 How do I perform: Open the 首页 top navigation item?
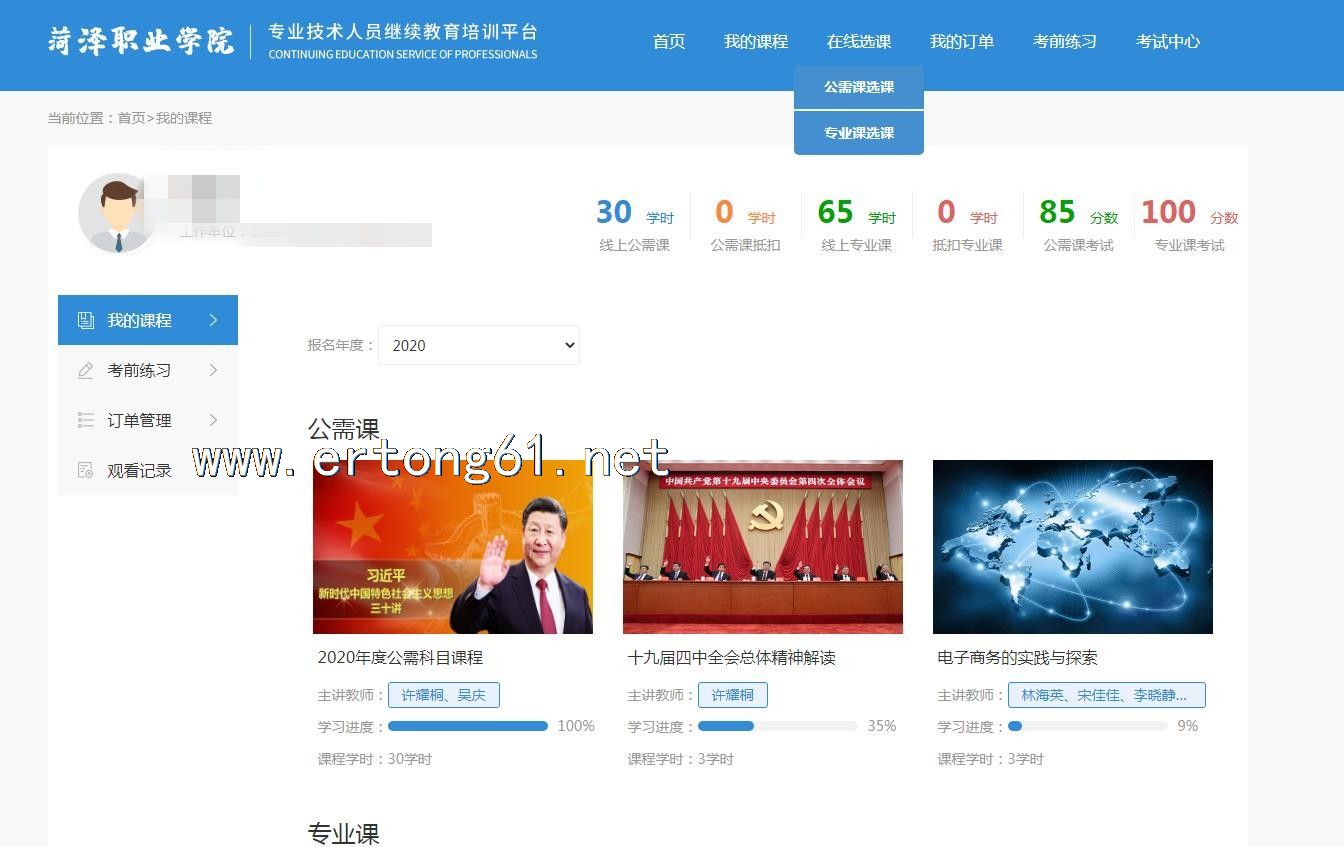[x=669, y=42]
